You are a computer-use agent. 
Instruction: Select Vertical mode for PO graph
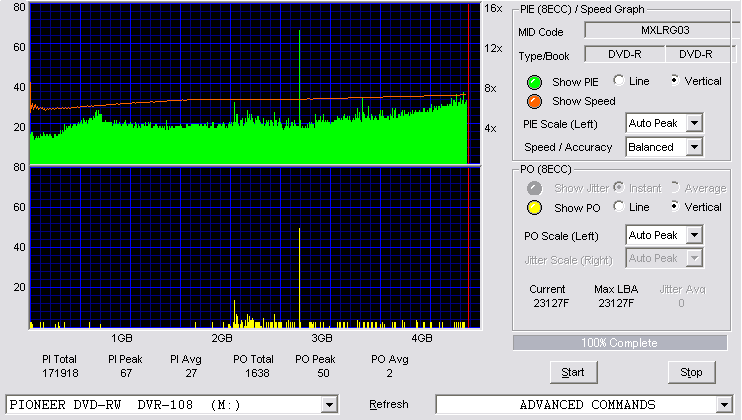(675, 206)
